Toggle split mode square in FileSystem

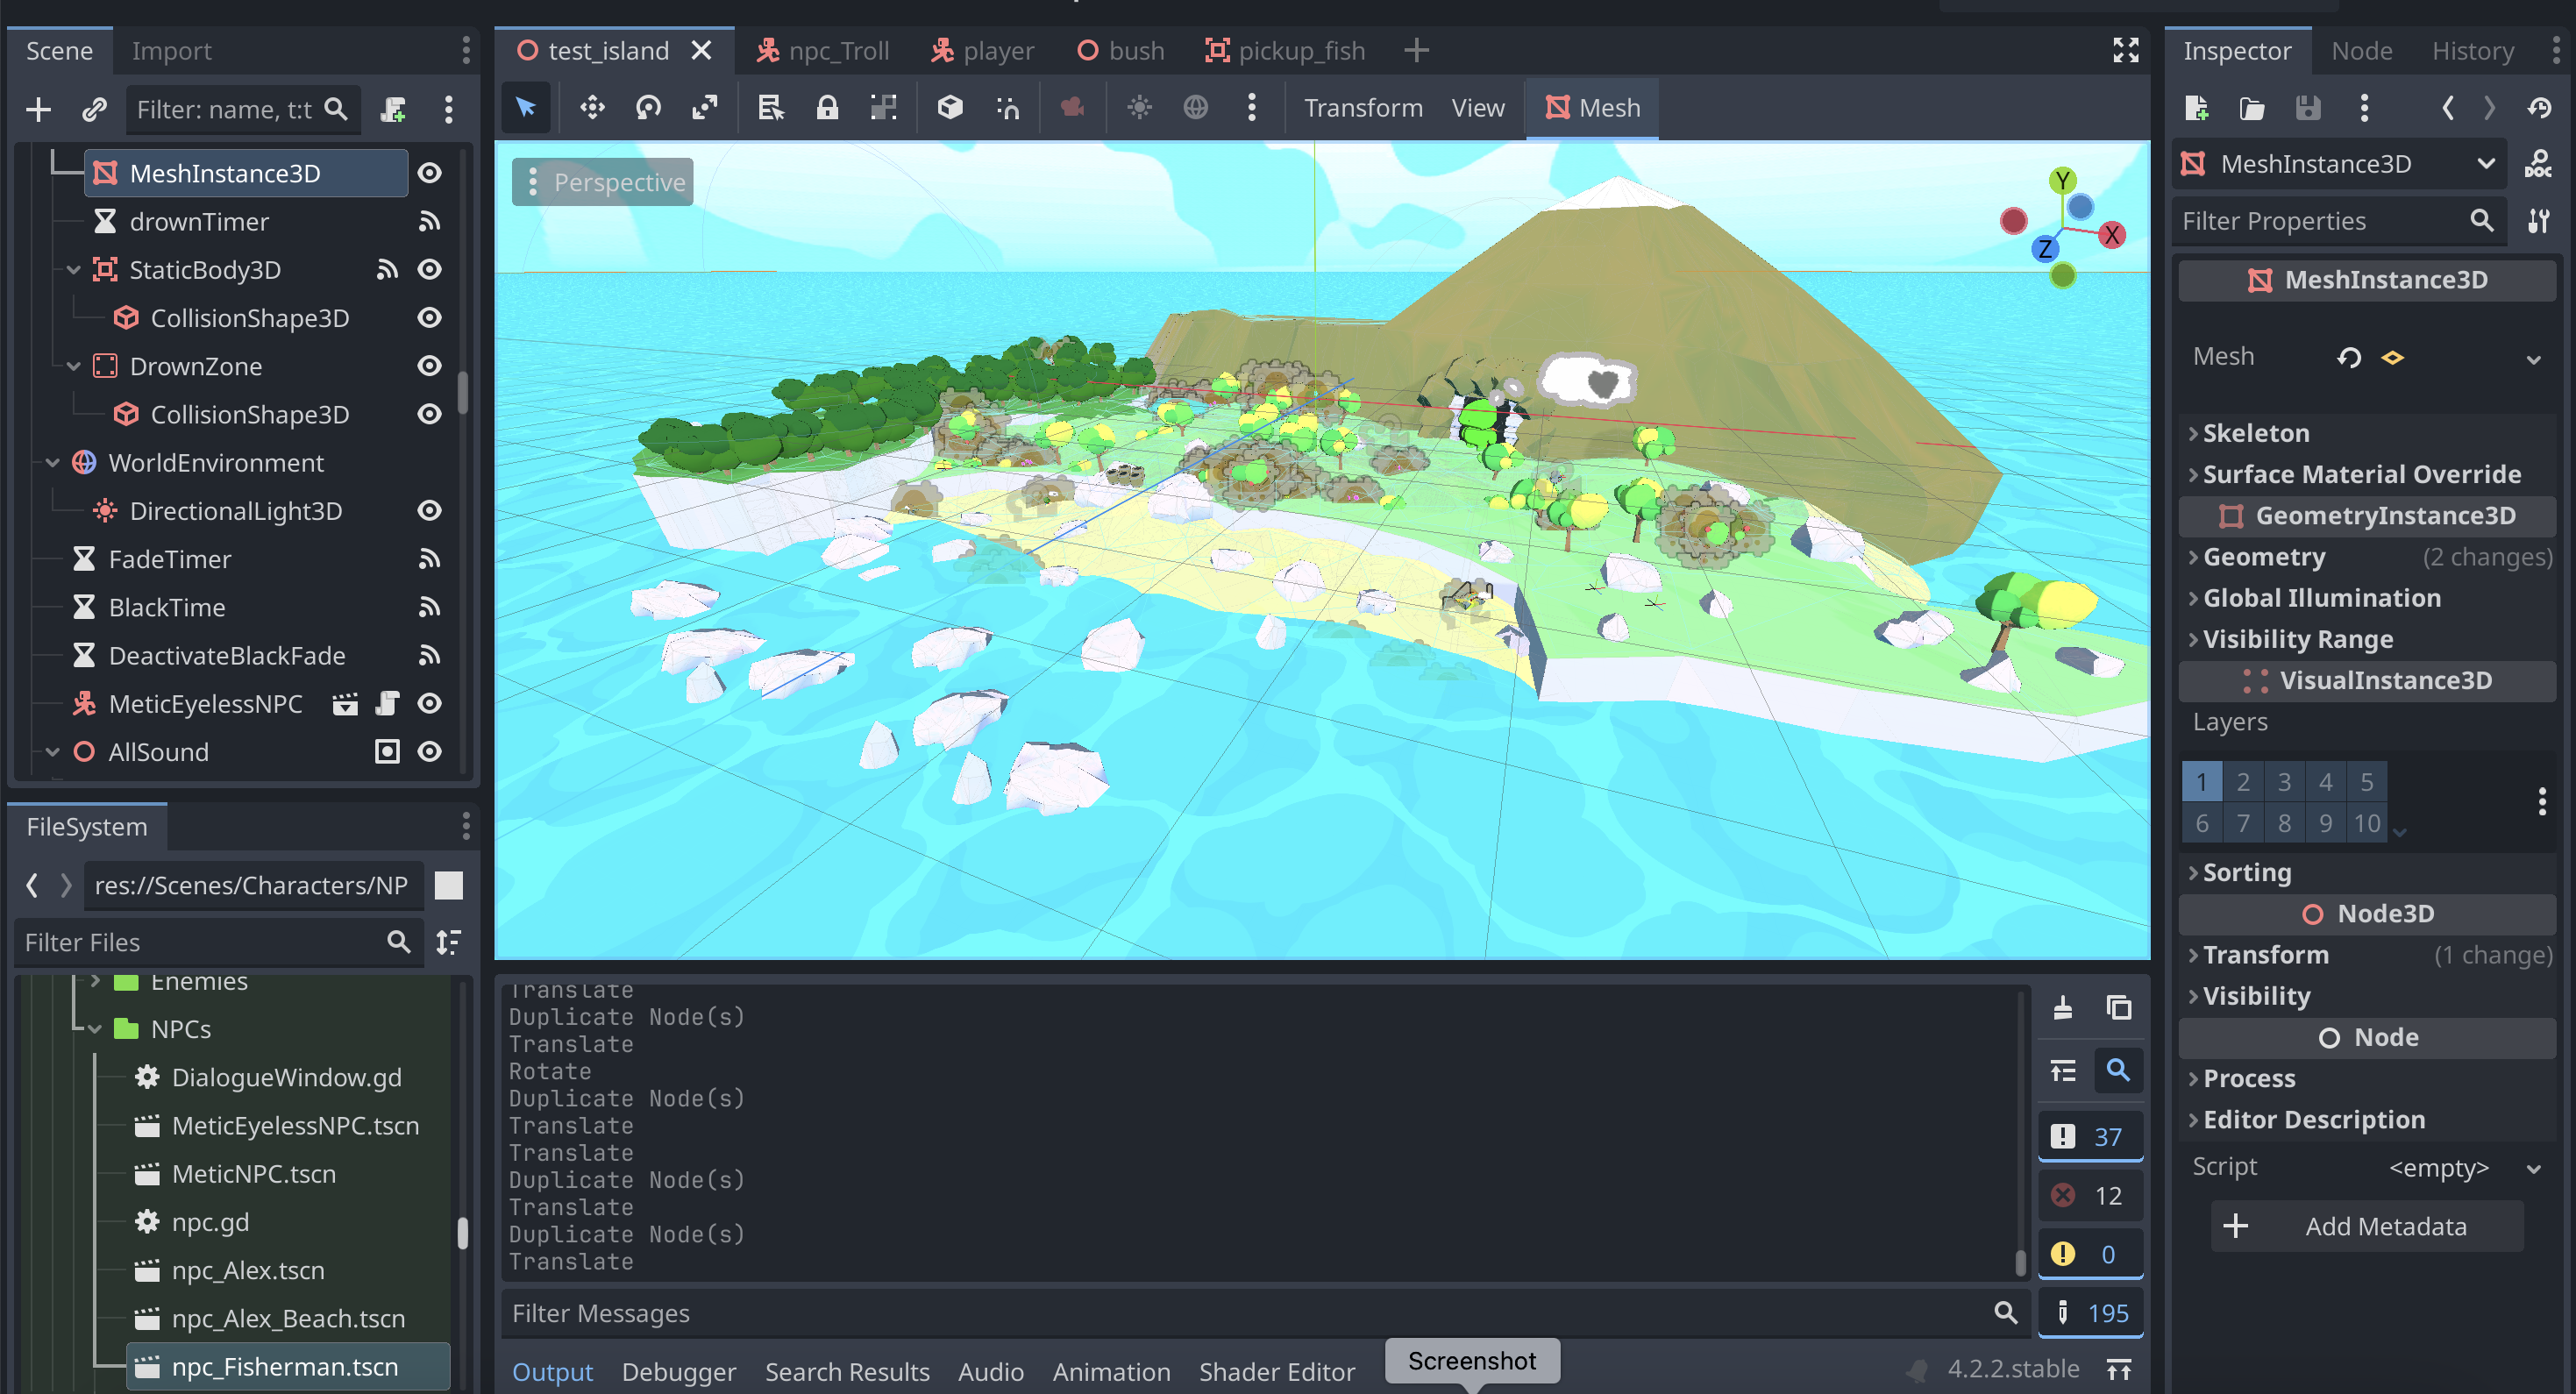tap(449, 885)
